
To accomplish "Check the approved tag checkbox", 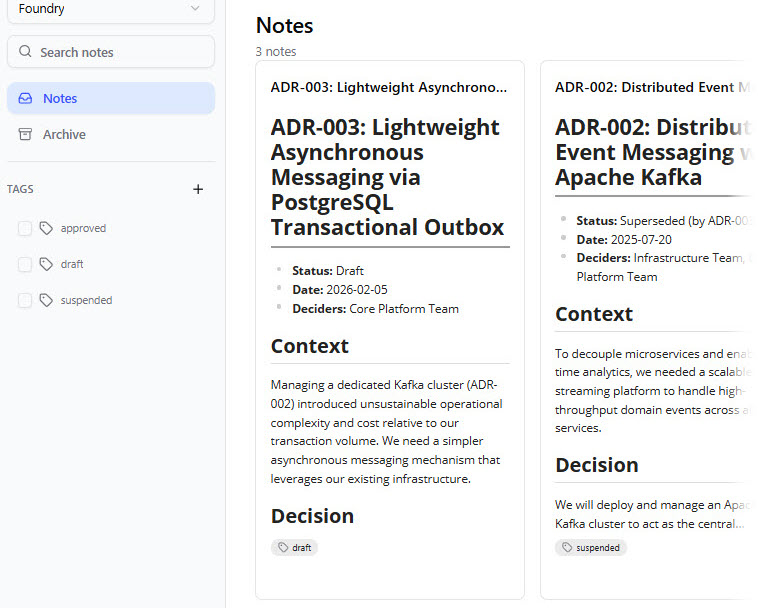I will click(25, 228).
